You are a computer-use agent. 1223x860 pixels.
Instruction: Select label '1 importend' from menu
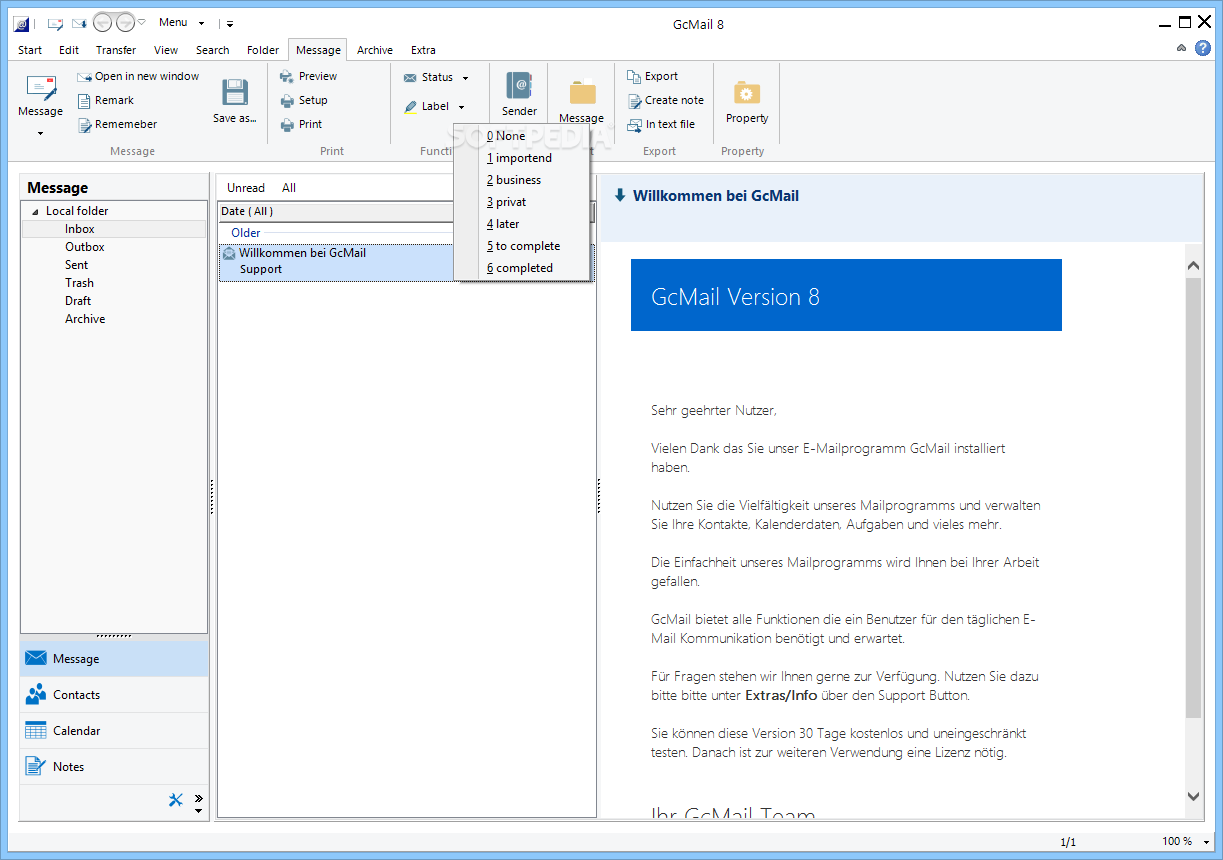(521, 158)
